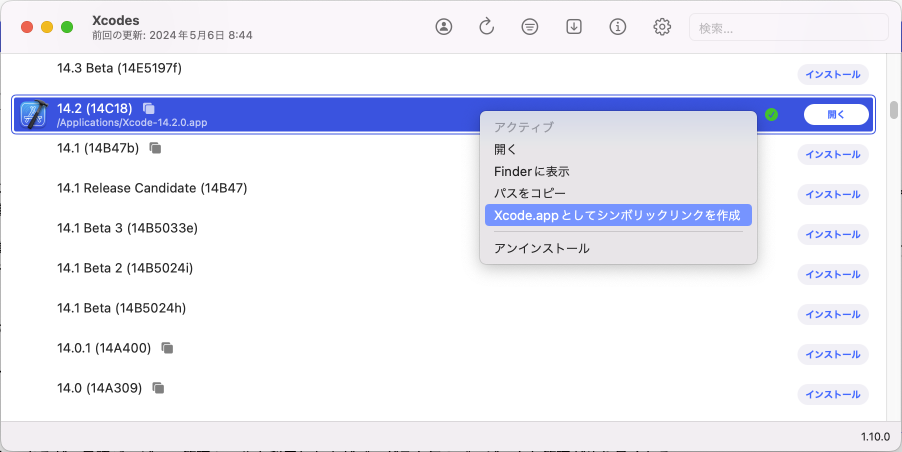902x452 pixels.
Task: Open the account sign-in profile icon
Action: pyautogui.click(x=444, y=26)
